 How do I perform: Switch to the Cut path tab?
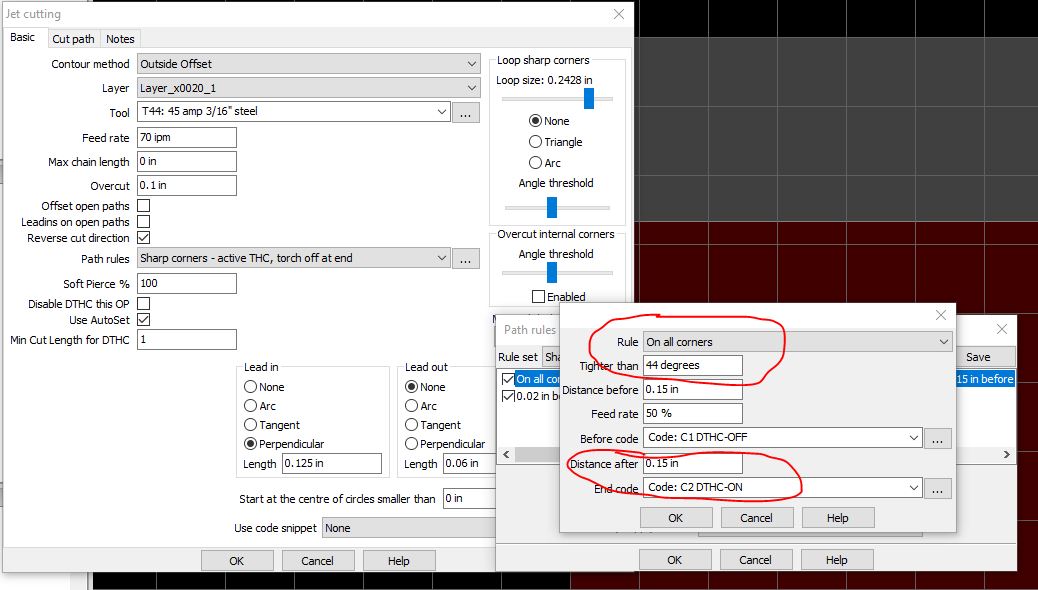(72, 38)
